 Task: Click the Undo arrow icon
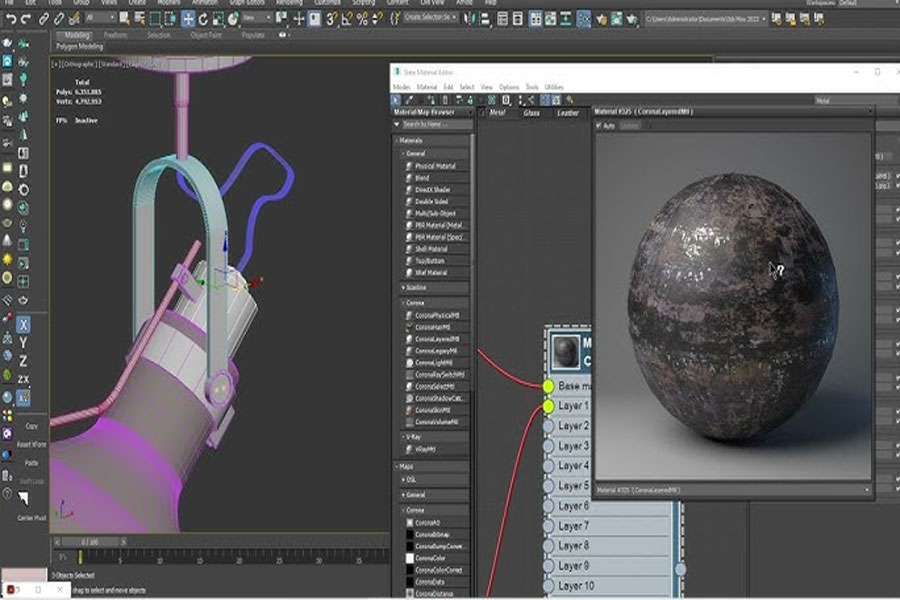(x=10, y=19)
